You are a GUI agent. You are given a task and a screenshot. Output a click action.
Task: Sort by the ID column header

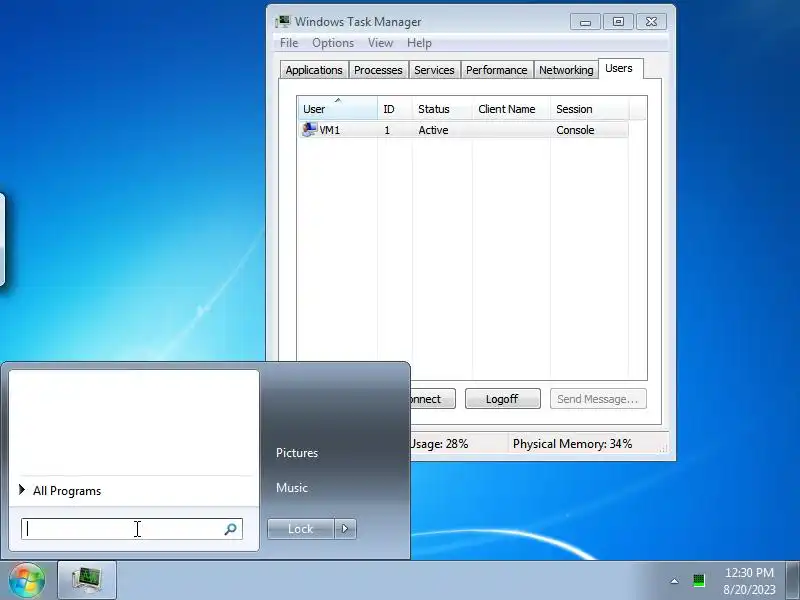coord(394,109)
